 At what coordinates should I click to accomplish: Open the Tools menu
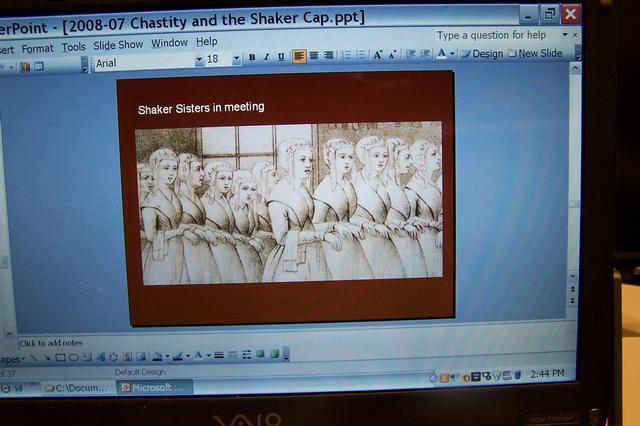tap(73, 47)
